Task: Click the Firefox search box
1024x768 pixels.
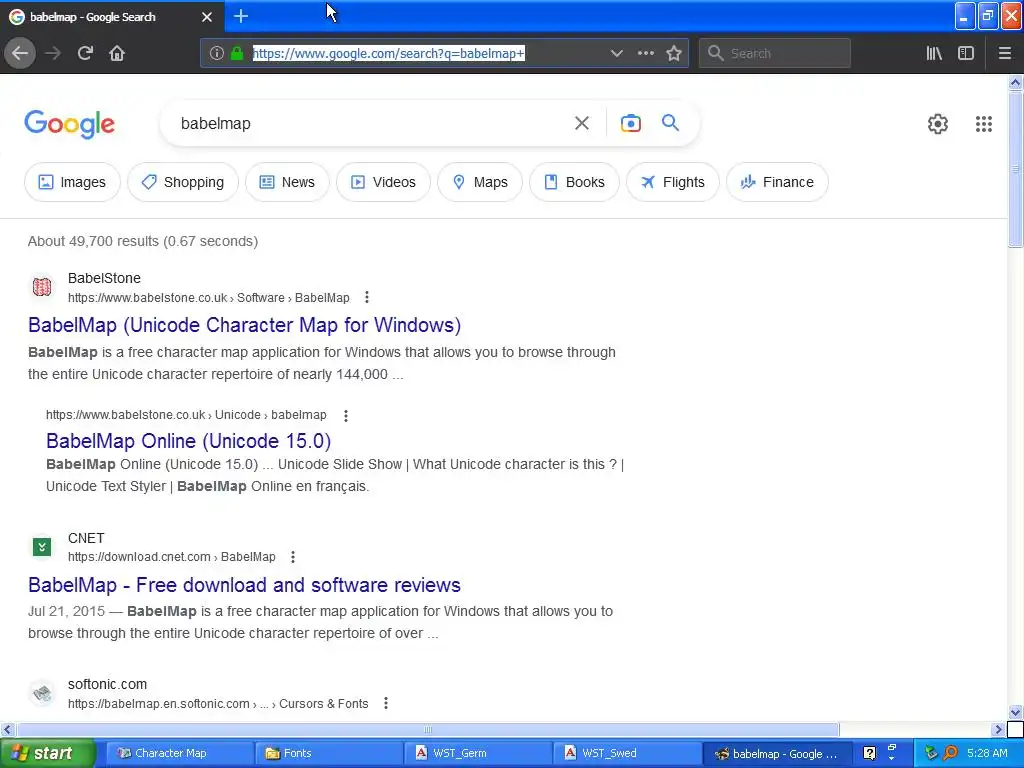Action: (775, 53)
